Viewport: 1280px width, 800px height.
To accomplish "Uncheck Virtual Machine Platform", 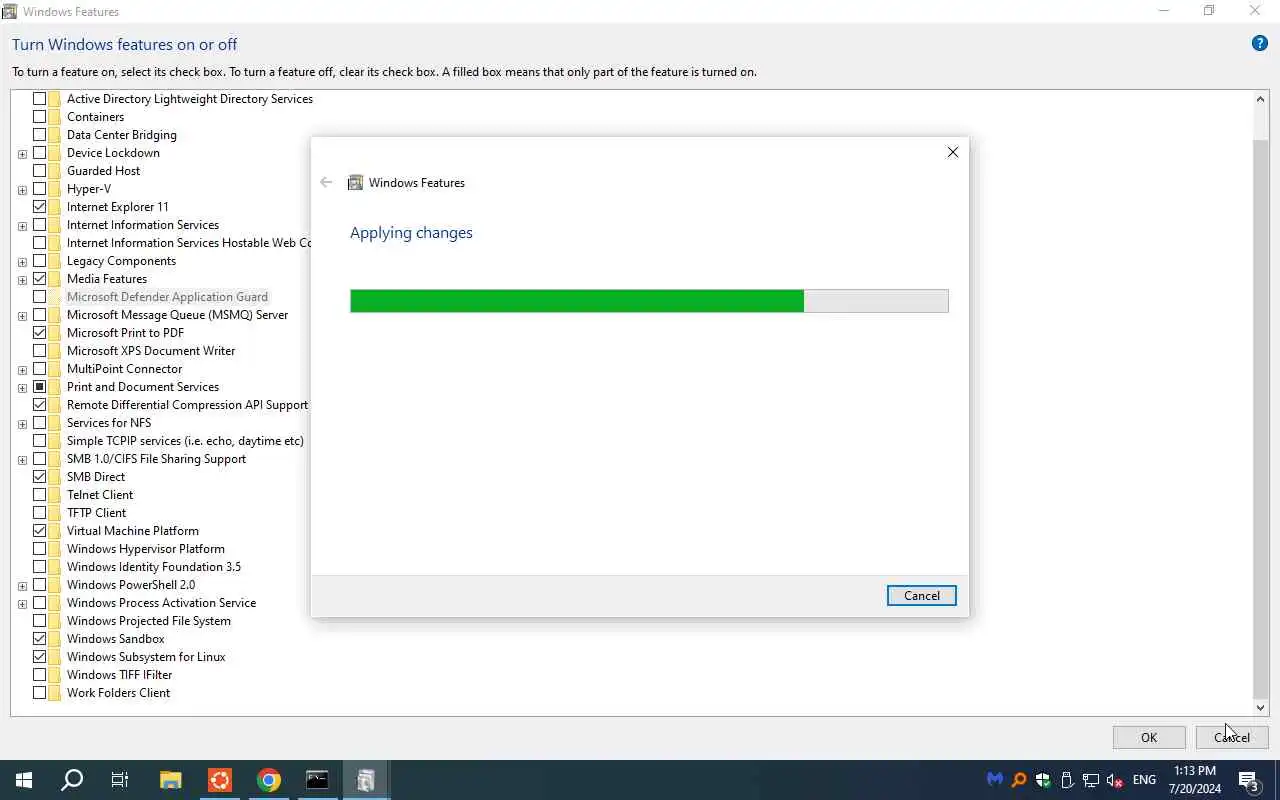I will (x=40, y=531).
